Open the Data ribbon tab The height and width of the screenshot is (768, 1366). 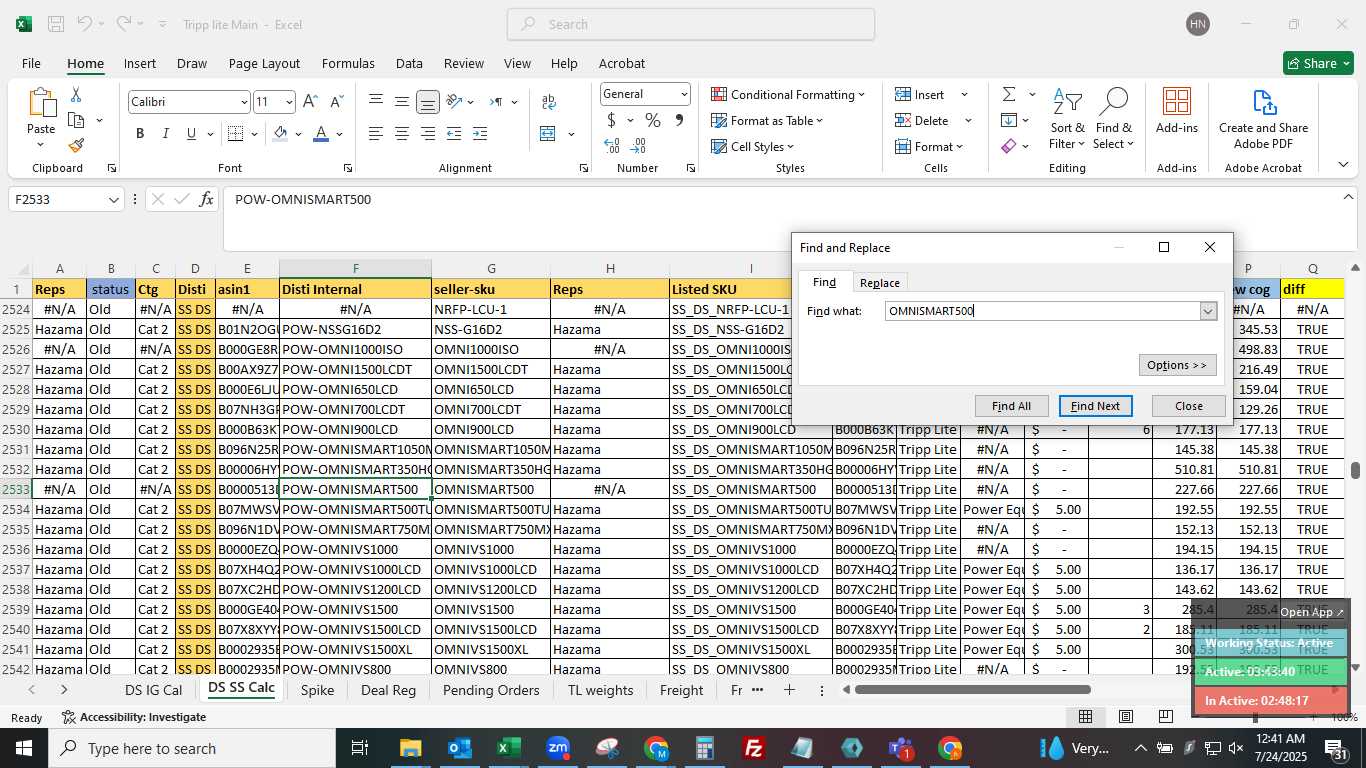[x=409, y=63]
